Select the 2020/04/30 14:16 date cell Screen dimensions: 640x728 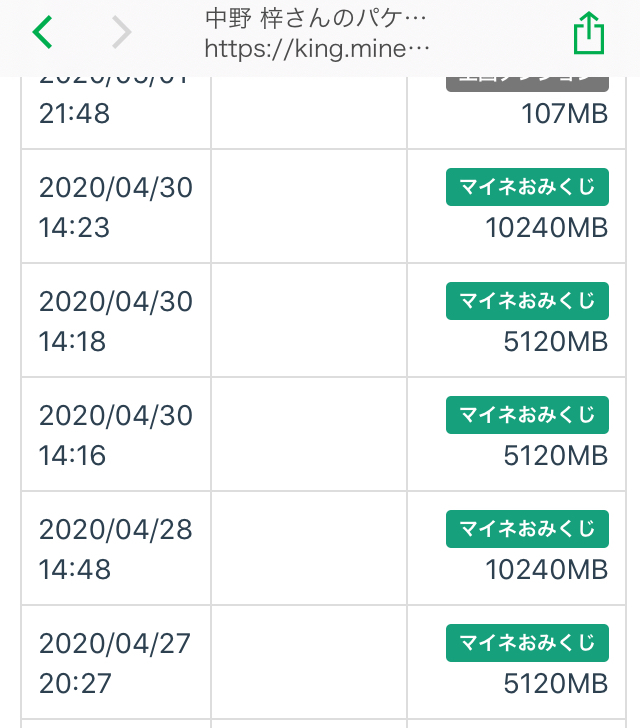[x=115, y=435]
